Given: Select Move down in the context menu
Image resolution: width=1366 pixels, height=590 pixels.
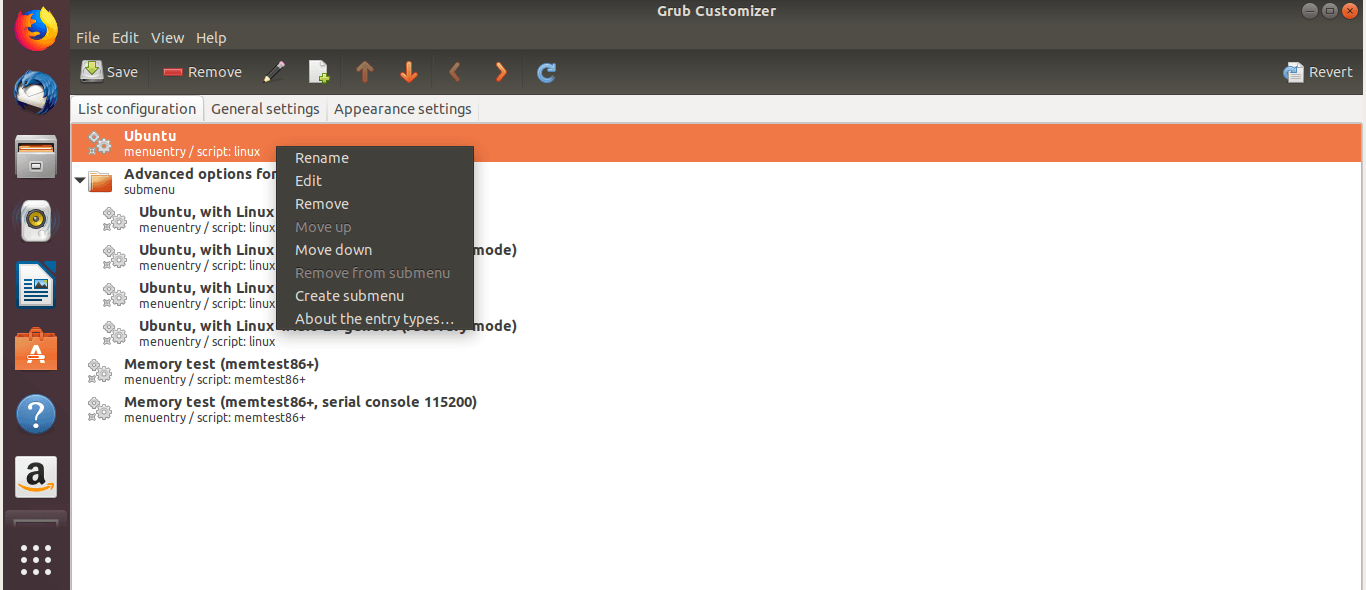Looking at the screenshot, I should tap(374, 250).
